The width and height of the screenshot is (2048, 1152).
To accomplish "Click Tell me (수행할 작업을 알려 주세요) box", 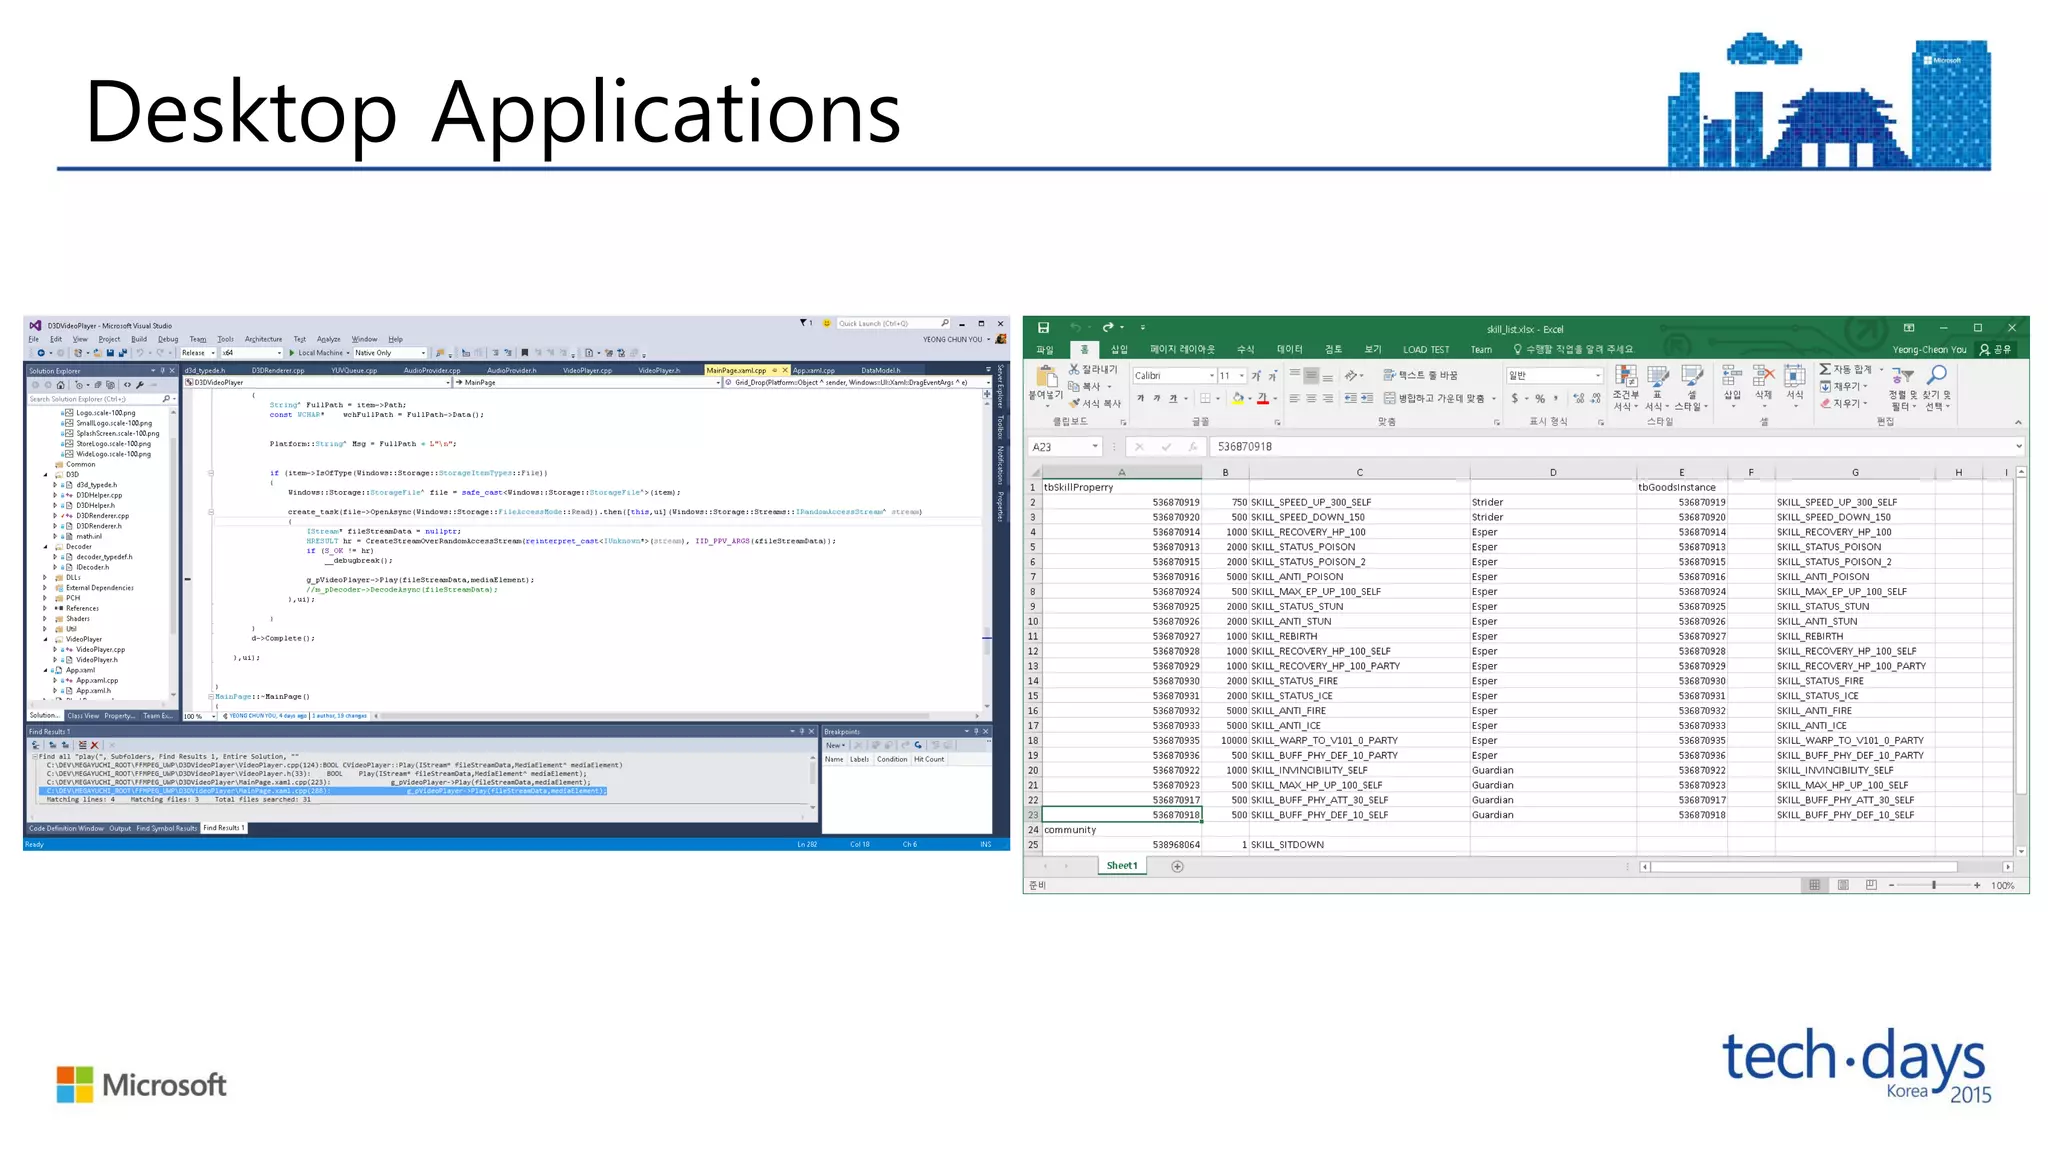I will (1573, 350).
